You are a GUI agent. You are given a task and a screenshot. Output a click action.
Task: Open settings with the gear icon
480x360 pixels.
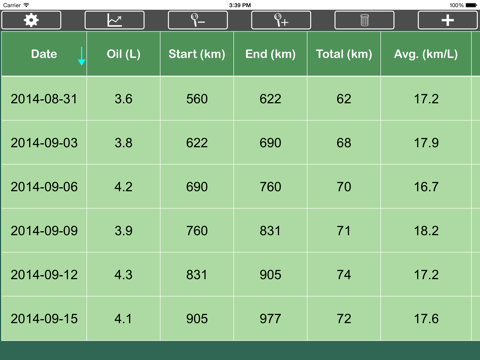(x=31, y=20)
